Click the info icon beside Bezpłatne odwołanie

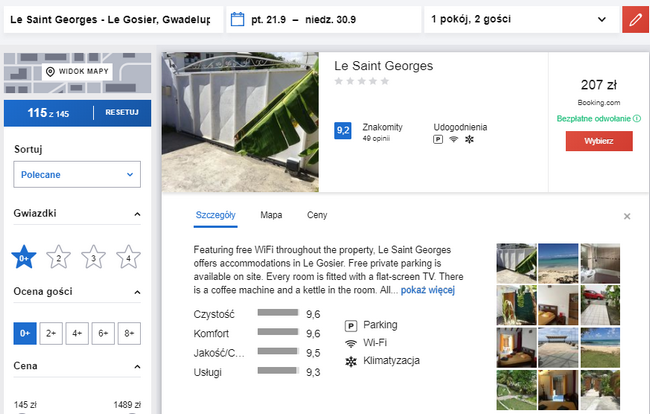637,119
